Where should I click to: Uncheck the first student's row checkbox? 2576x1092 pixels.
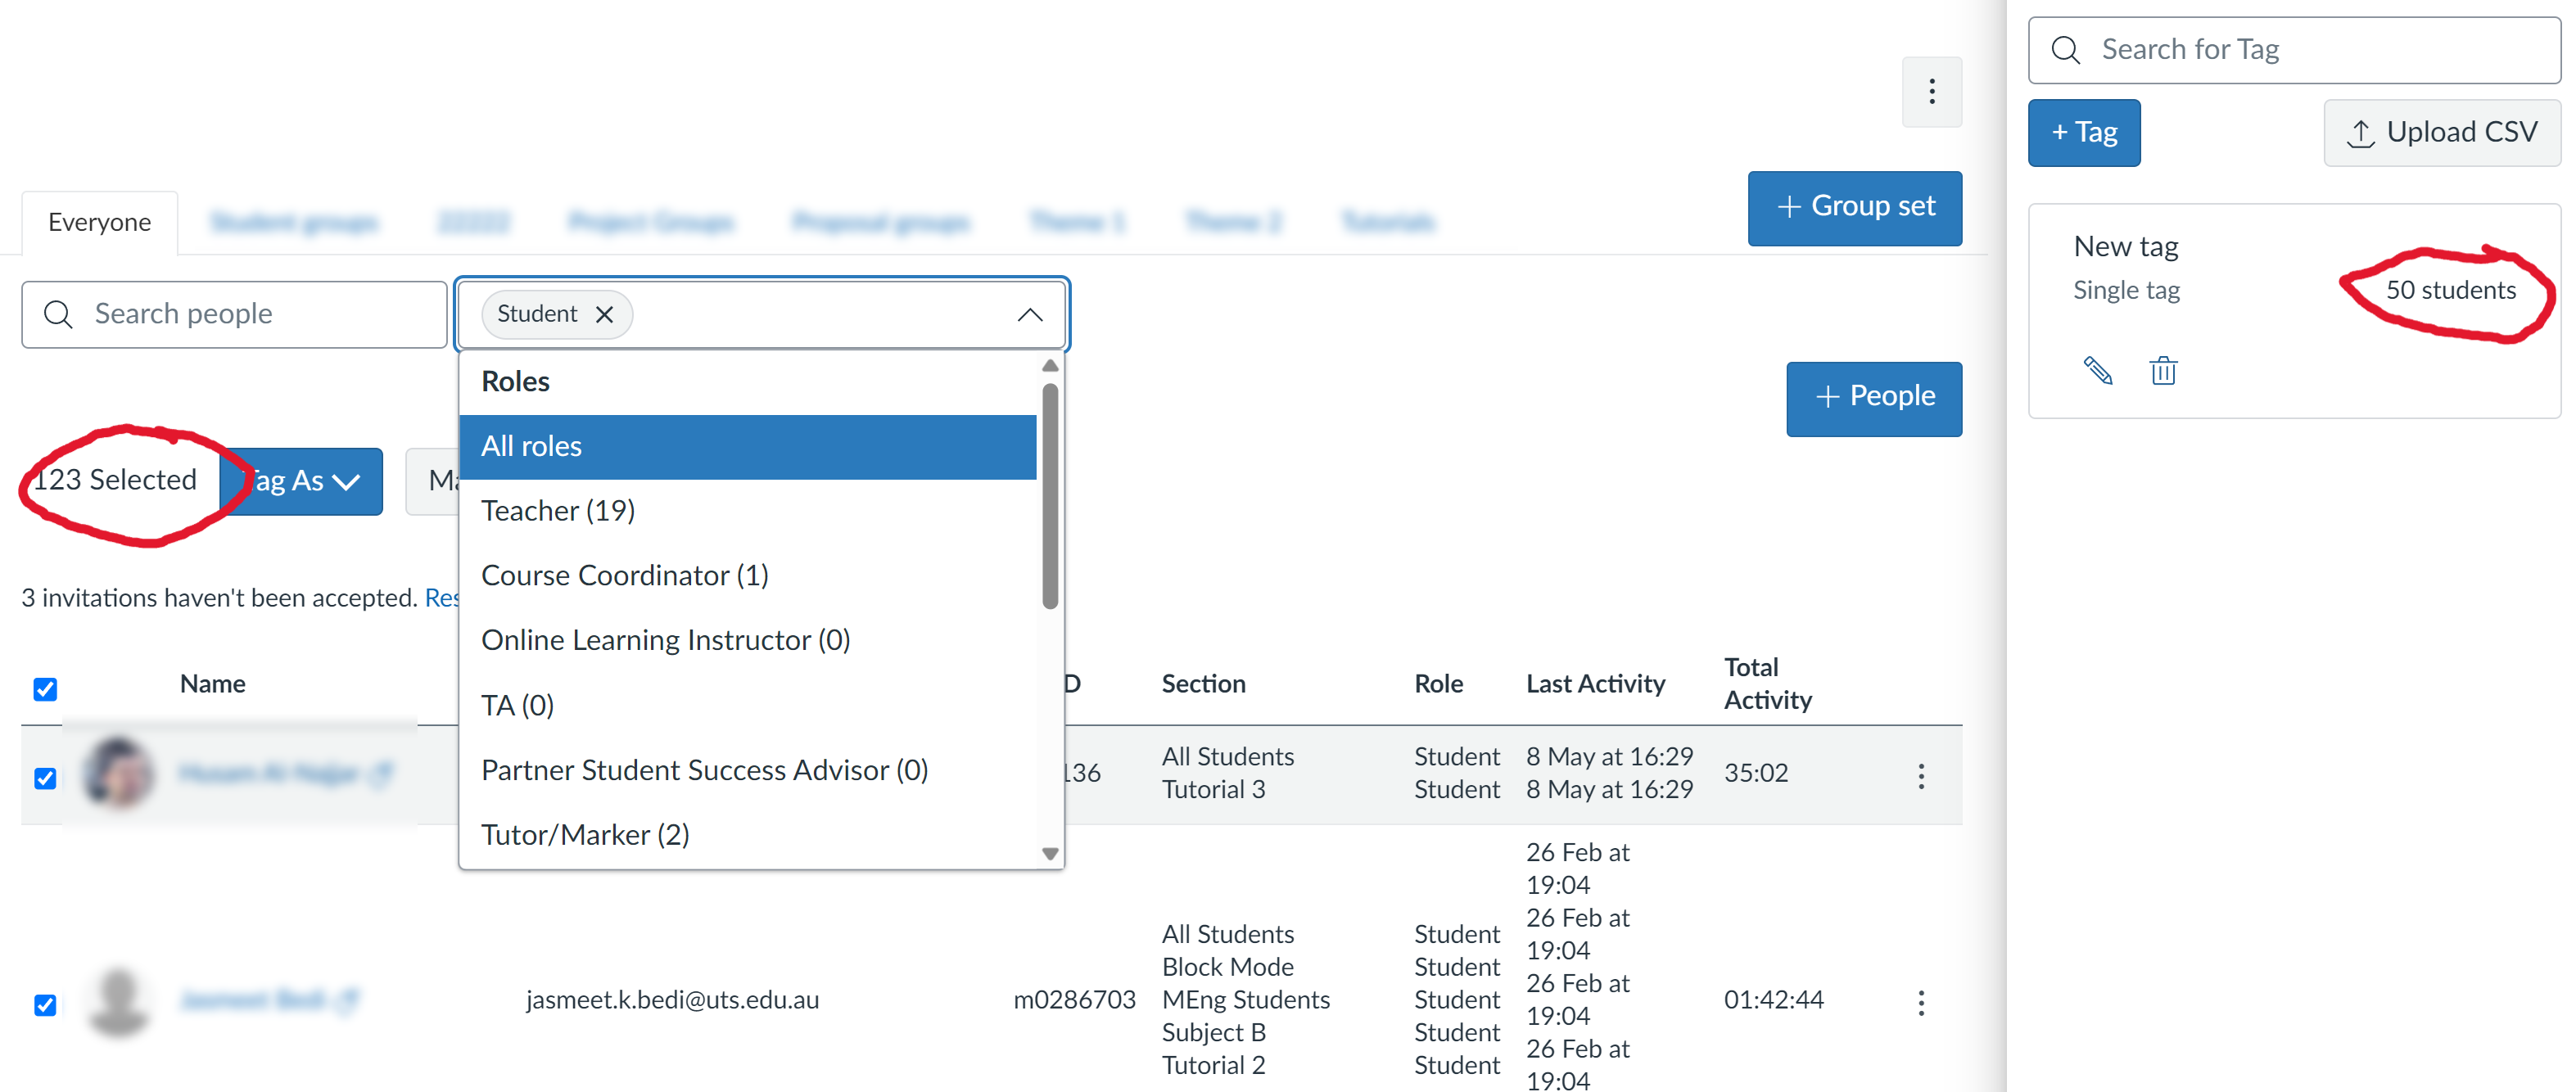[44, 779]
